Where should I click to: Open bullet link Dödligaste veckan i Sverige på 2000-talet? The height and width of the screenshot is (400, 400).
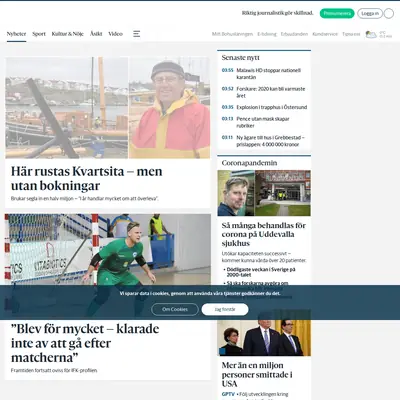pyautogui.click(x=261, y=272)
